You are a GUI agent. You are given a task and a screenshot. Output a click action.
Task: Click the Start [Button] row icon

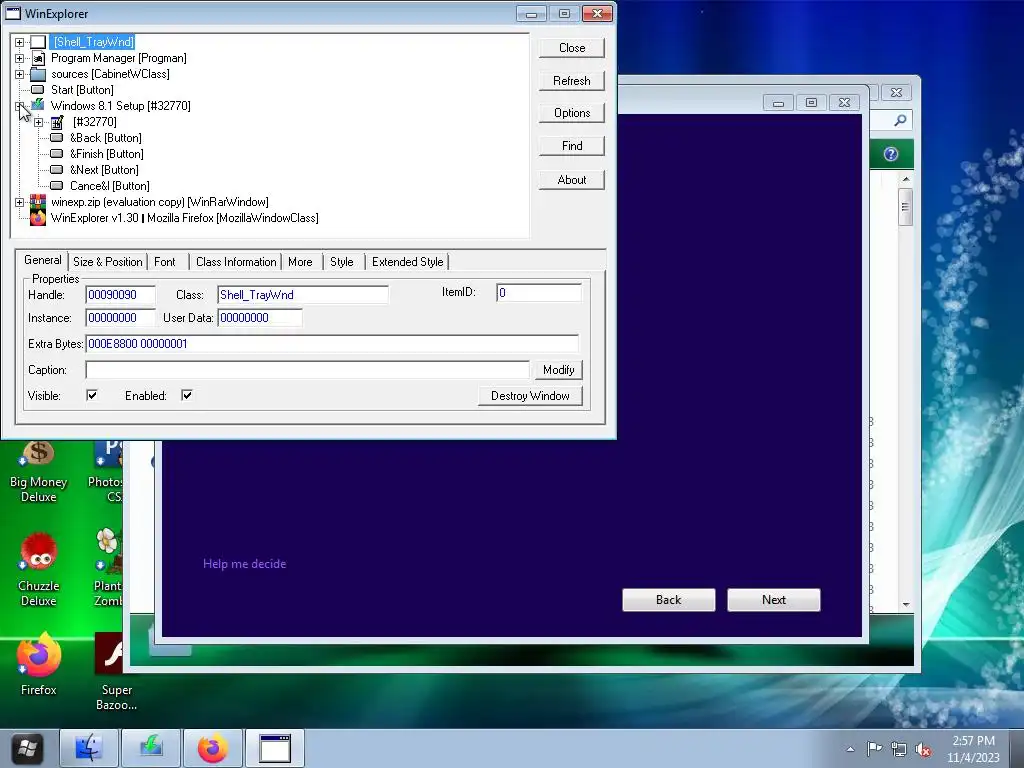[38, 89]
